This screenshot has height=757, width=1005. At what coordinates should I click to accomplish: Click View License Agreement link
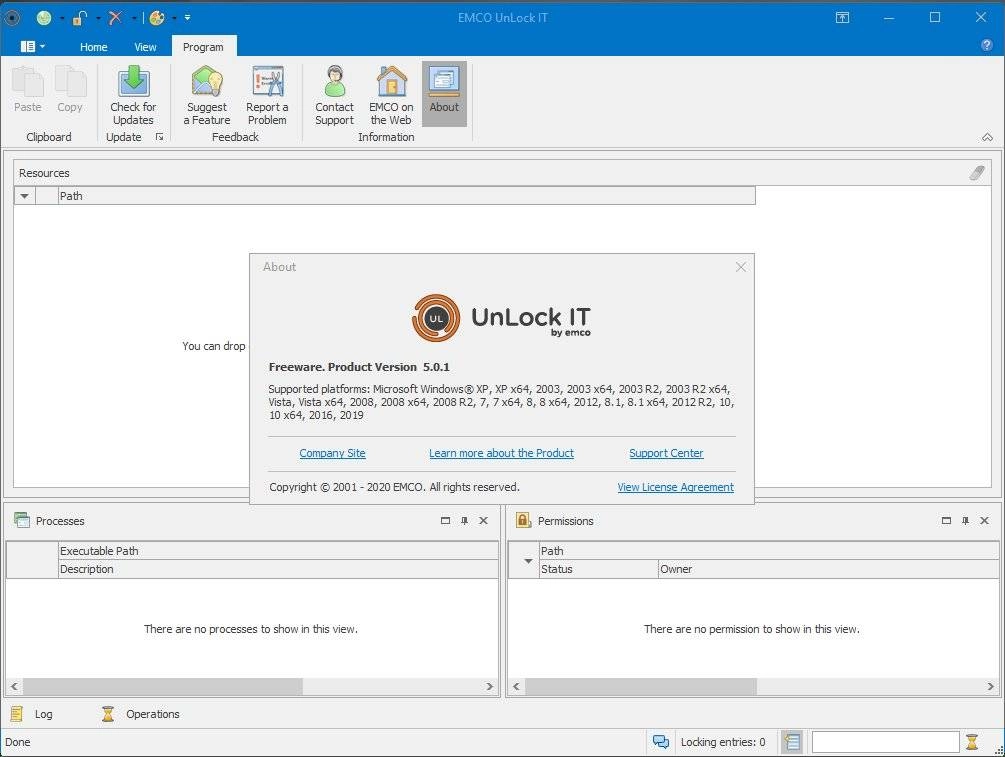tap(676, 487)
